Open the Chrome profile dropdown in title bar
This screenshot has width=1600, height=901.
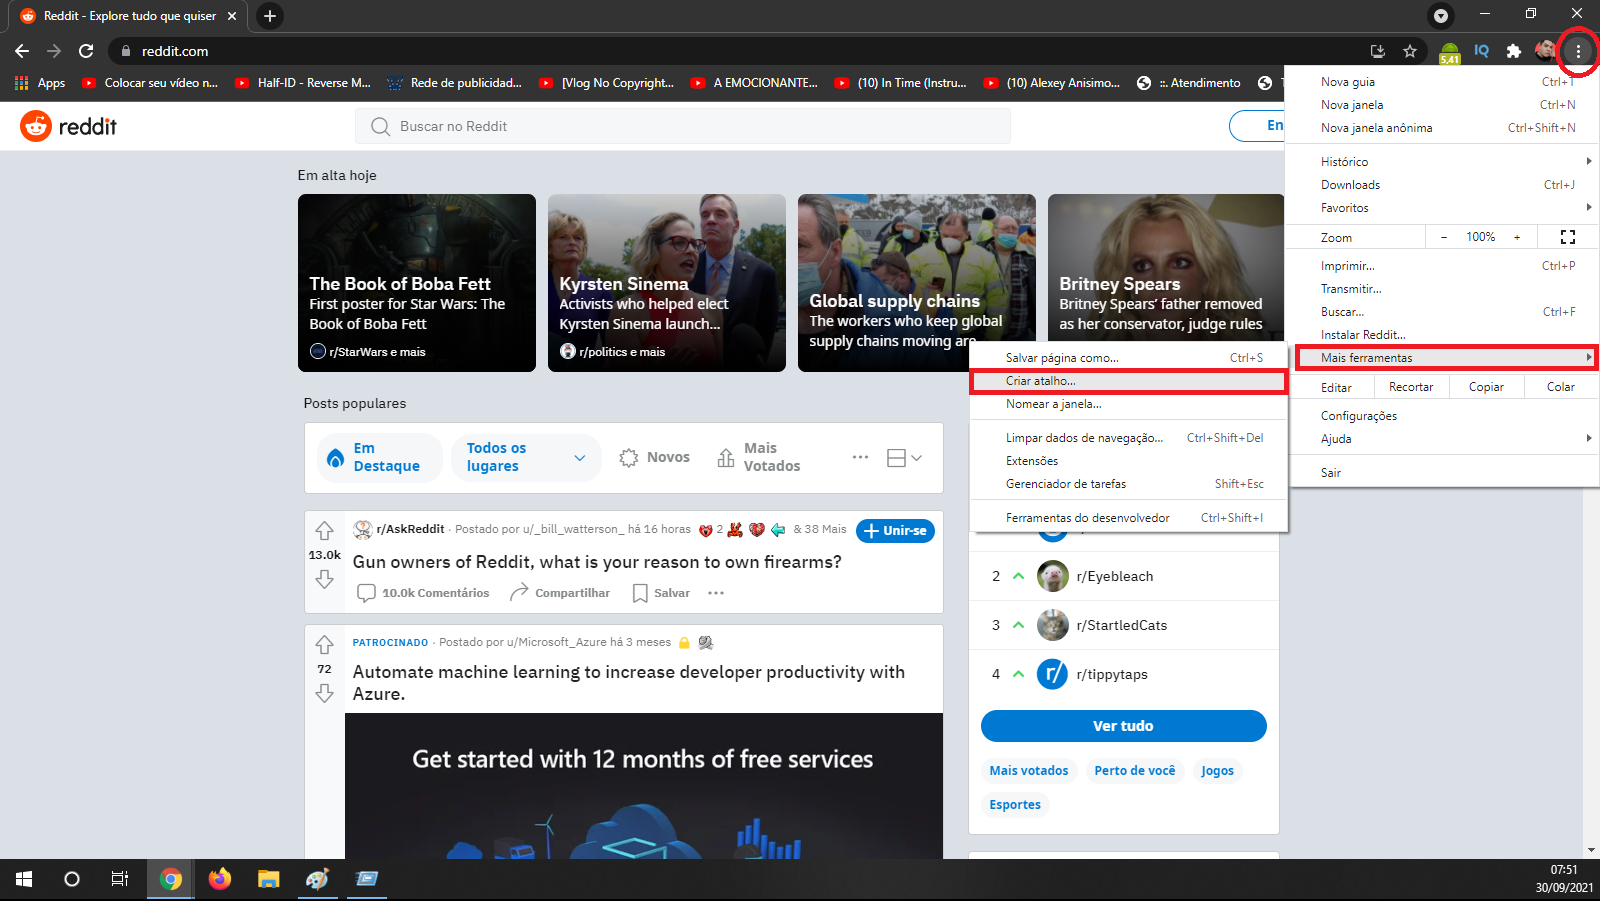(1441, 15)
